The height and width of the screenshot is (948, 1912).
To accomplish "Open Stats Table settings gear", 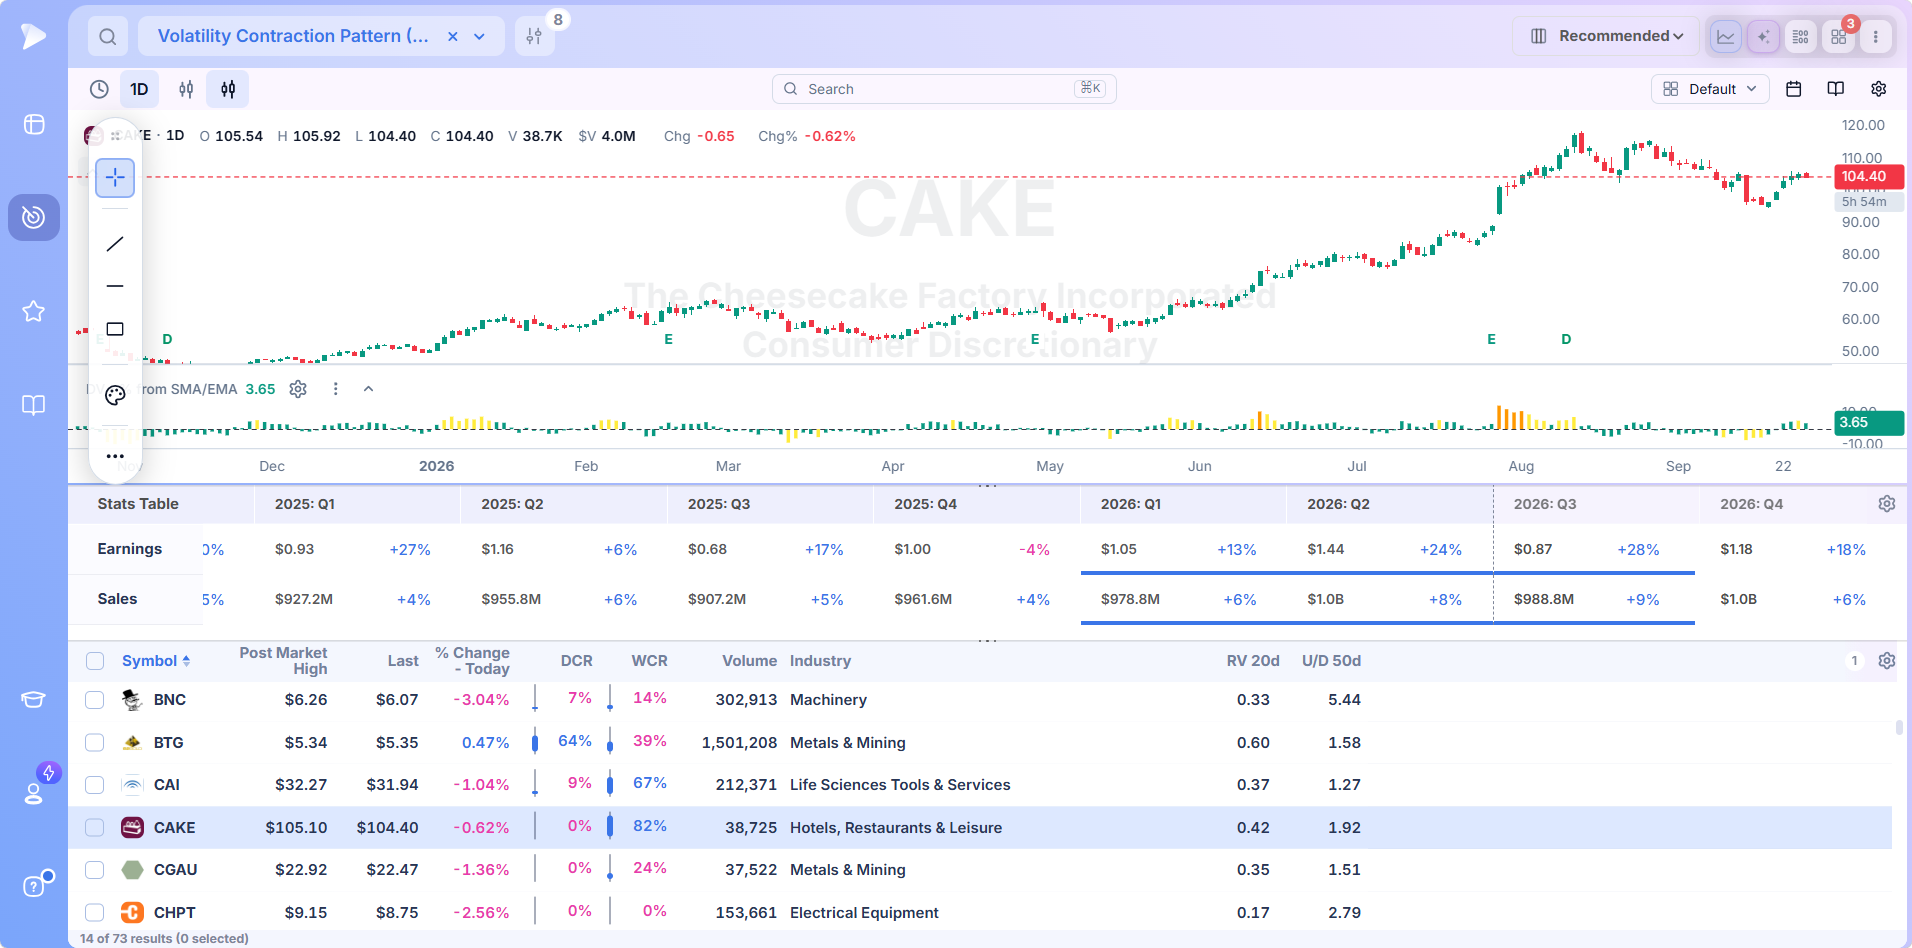I will [x=1886, y=504].
